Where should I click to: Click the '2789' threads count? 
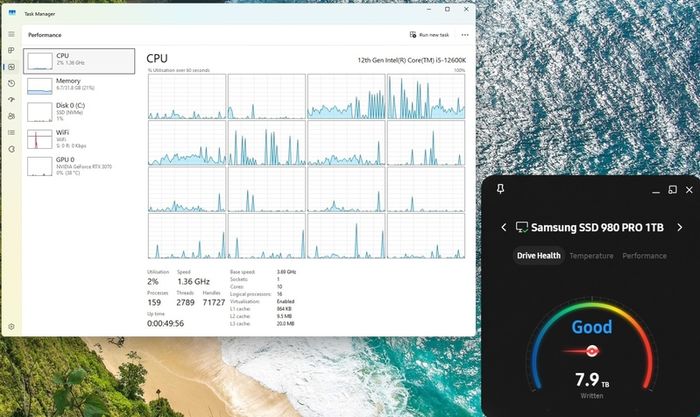coord(185,303)
